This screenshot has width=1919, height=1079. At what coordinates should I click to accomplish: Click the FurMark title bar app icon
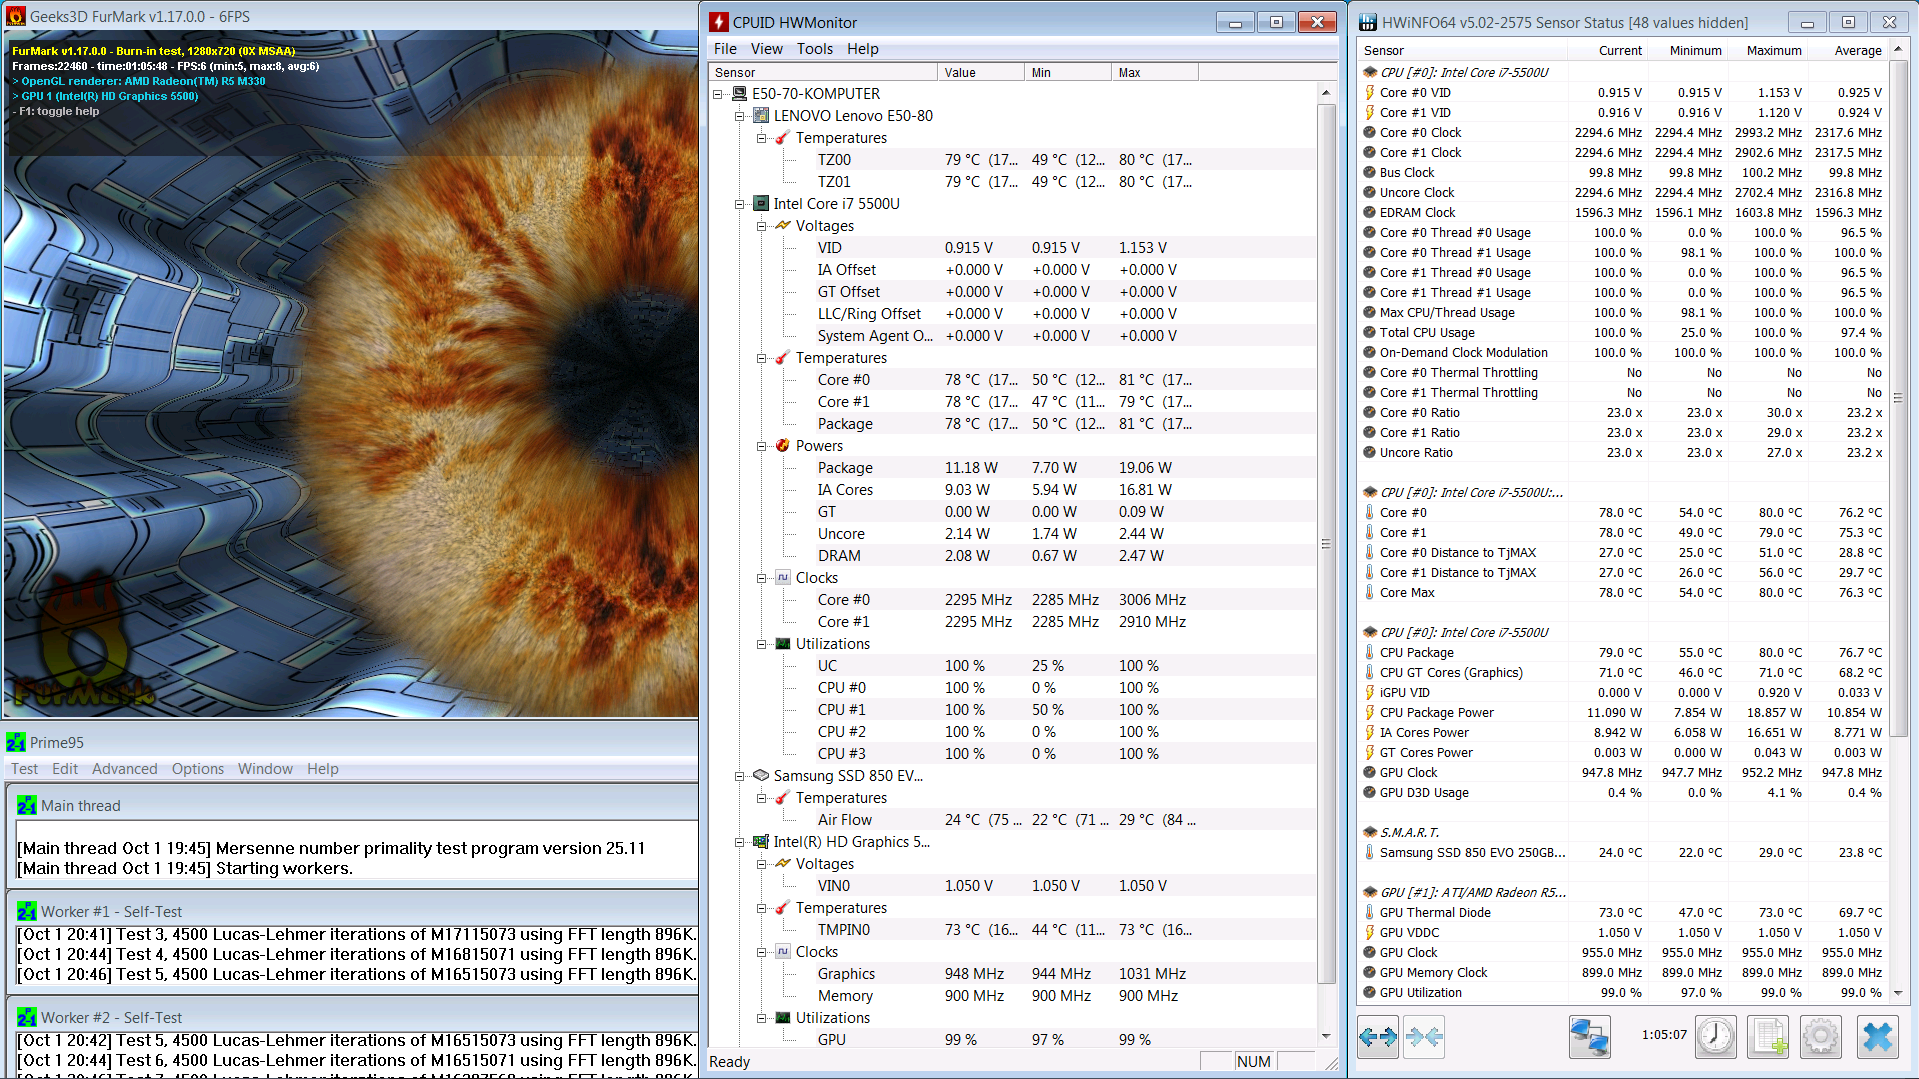point(16,16)
